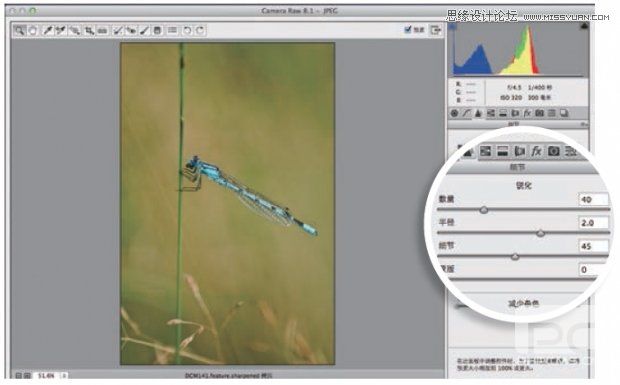Select the Targeted Adjustment tool

[75, 30]
